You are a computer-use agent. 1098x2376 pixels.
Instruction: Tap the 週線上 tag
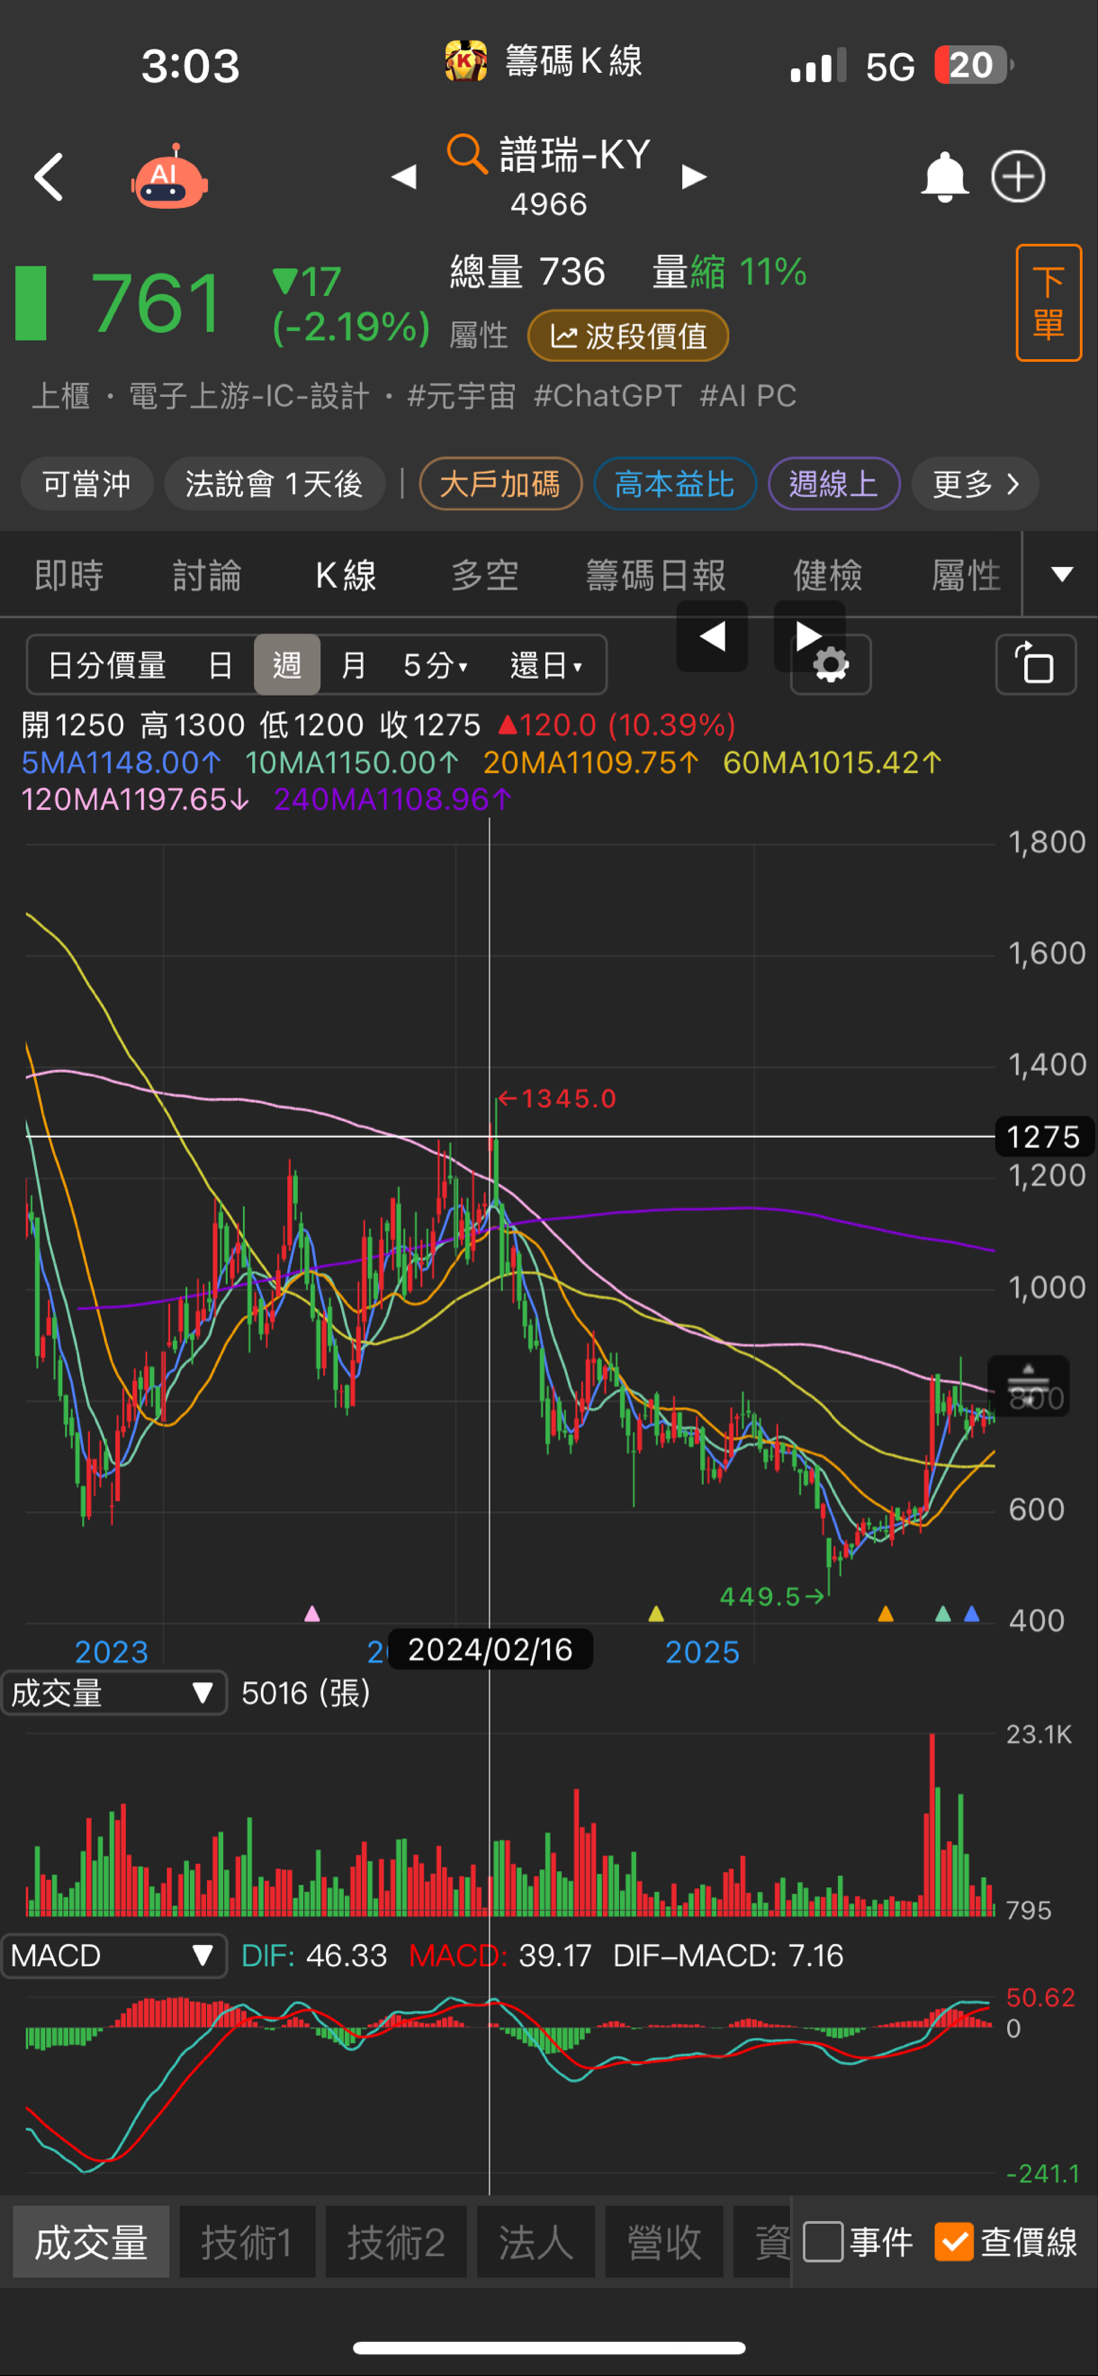[834, 484]
